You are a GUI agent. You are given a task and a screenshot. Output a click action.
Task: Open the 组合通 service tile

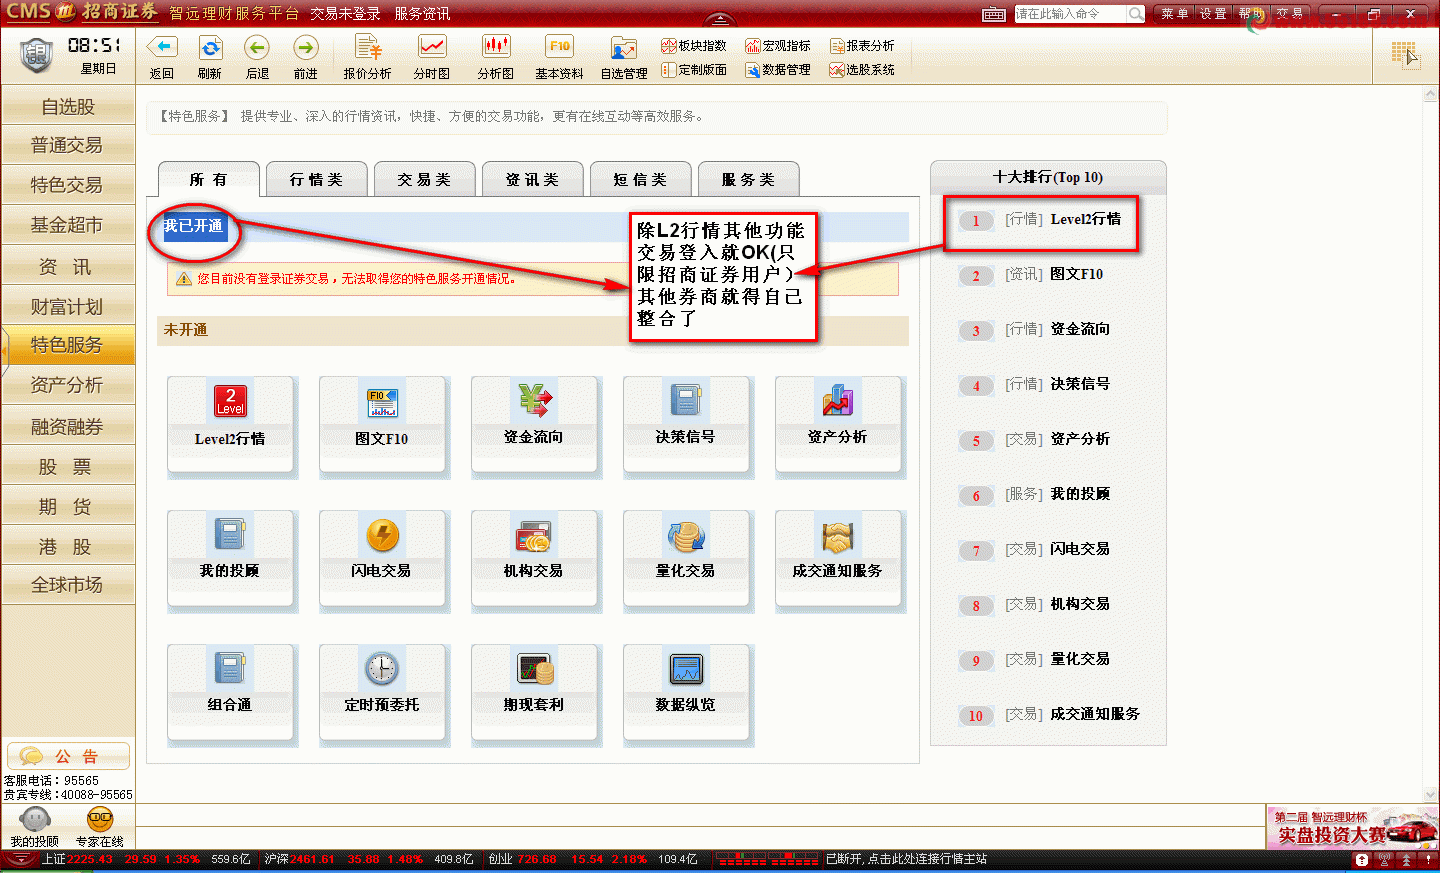[230, 692]
